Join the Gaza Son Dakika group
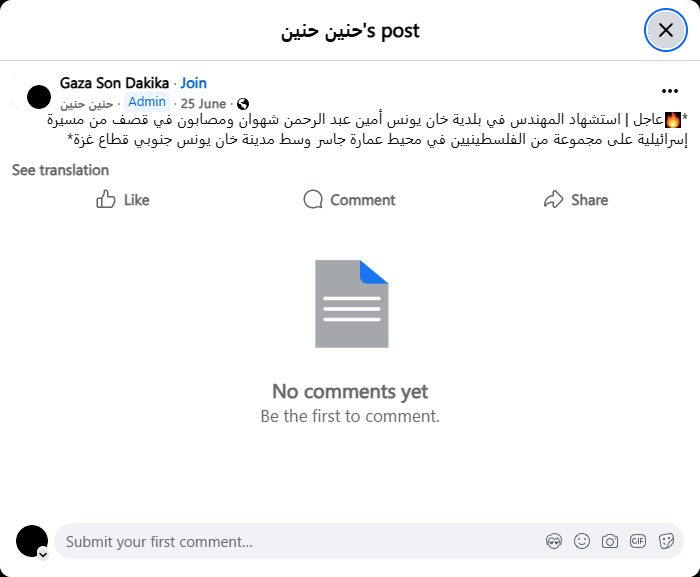Screen dimensions: 700x577 coord(193,83)
